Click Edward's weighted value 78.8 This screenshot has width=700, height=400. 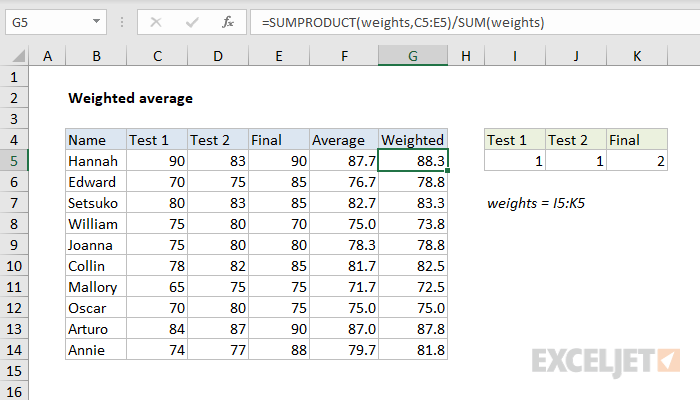coord(413,182)
